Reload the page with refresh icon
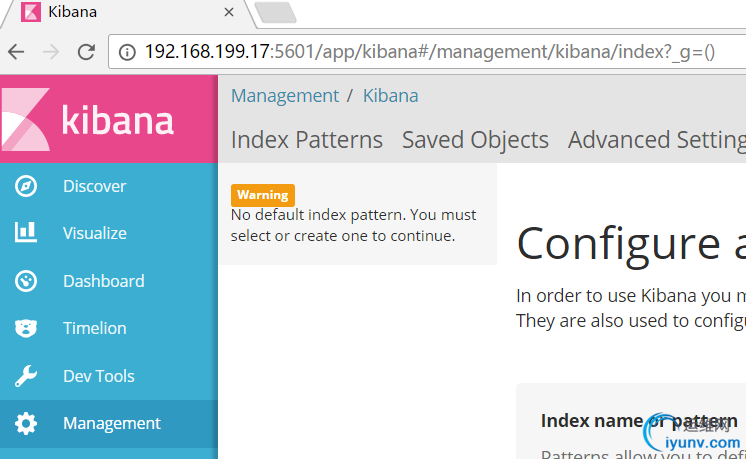This screenshot has height=459, width=746. [86, 51]
